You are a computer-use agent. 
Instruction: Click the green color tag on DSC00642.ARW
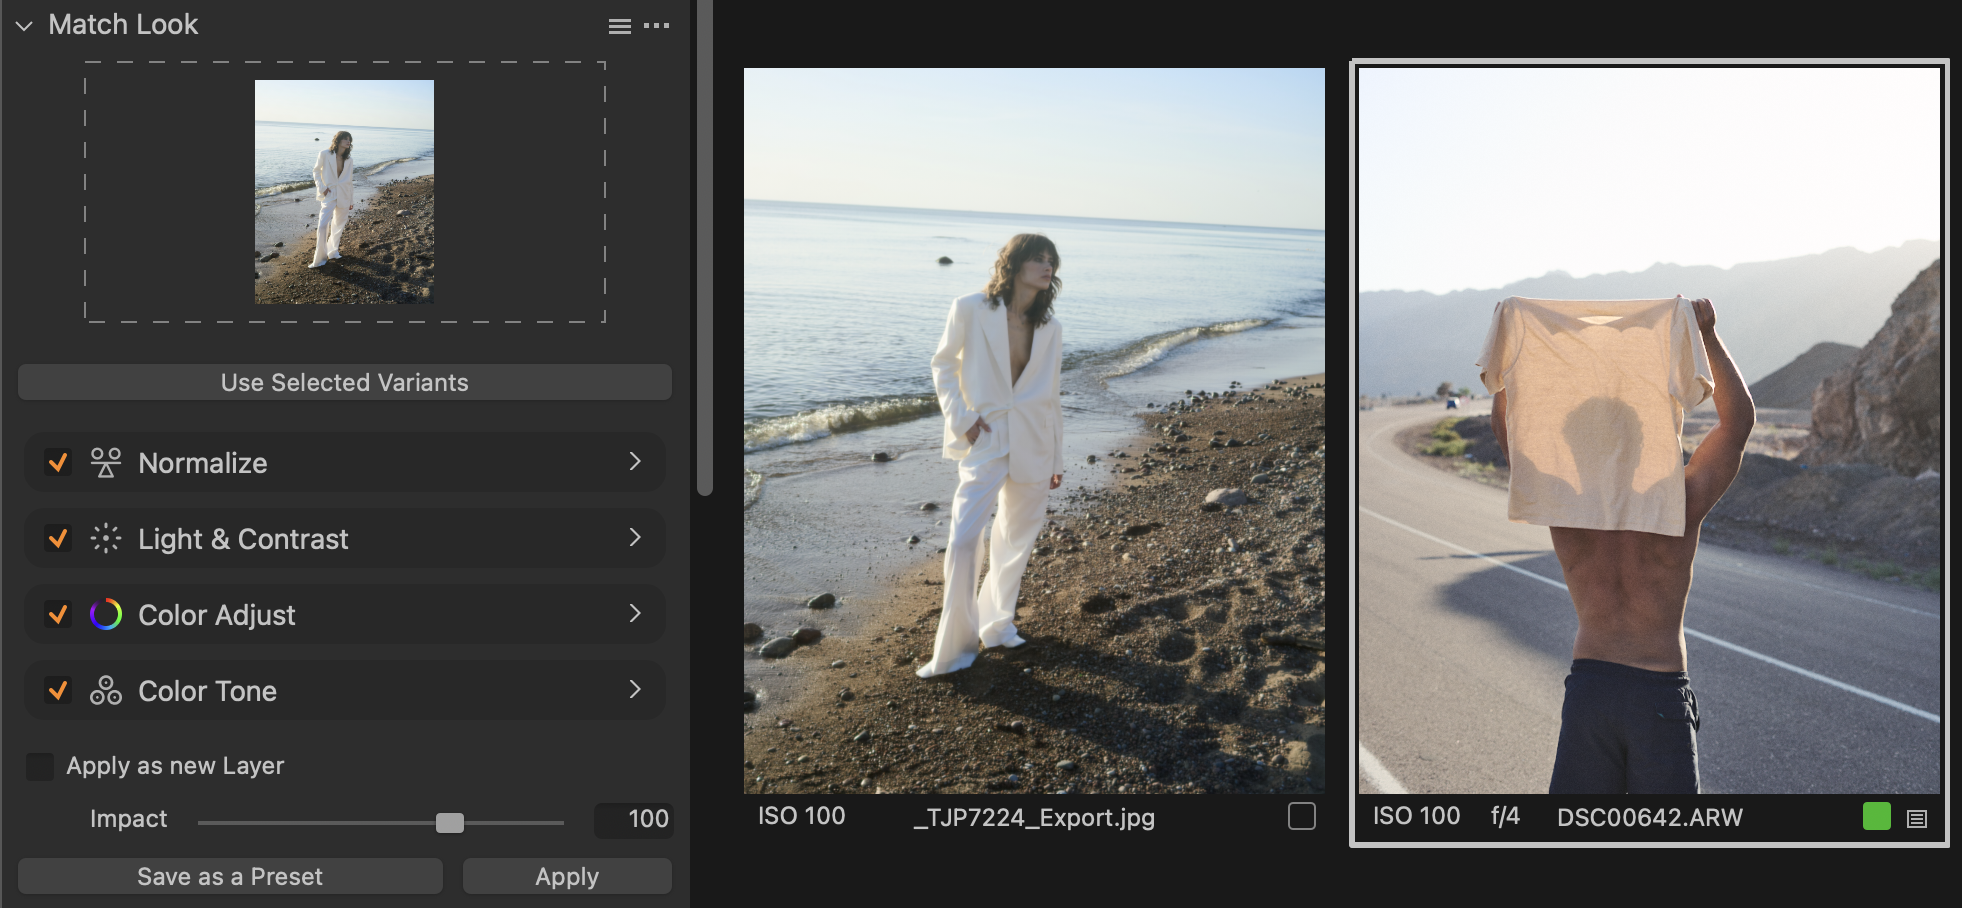1876,817
